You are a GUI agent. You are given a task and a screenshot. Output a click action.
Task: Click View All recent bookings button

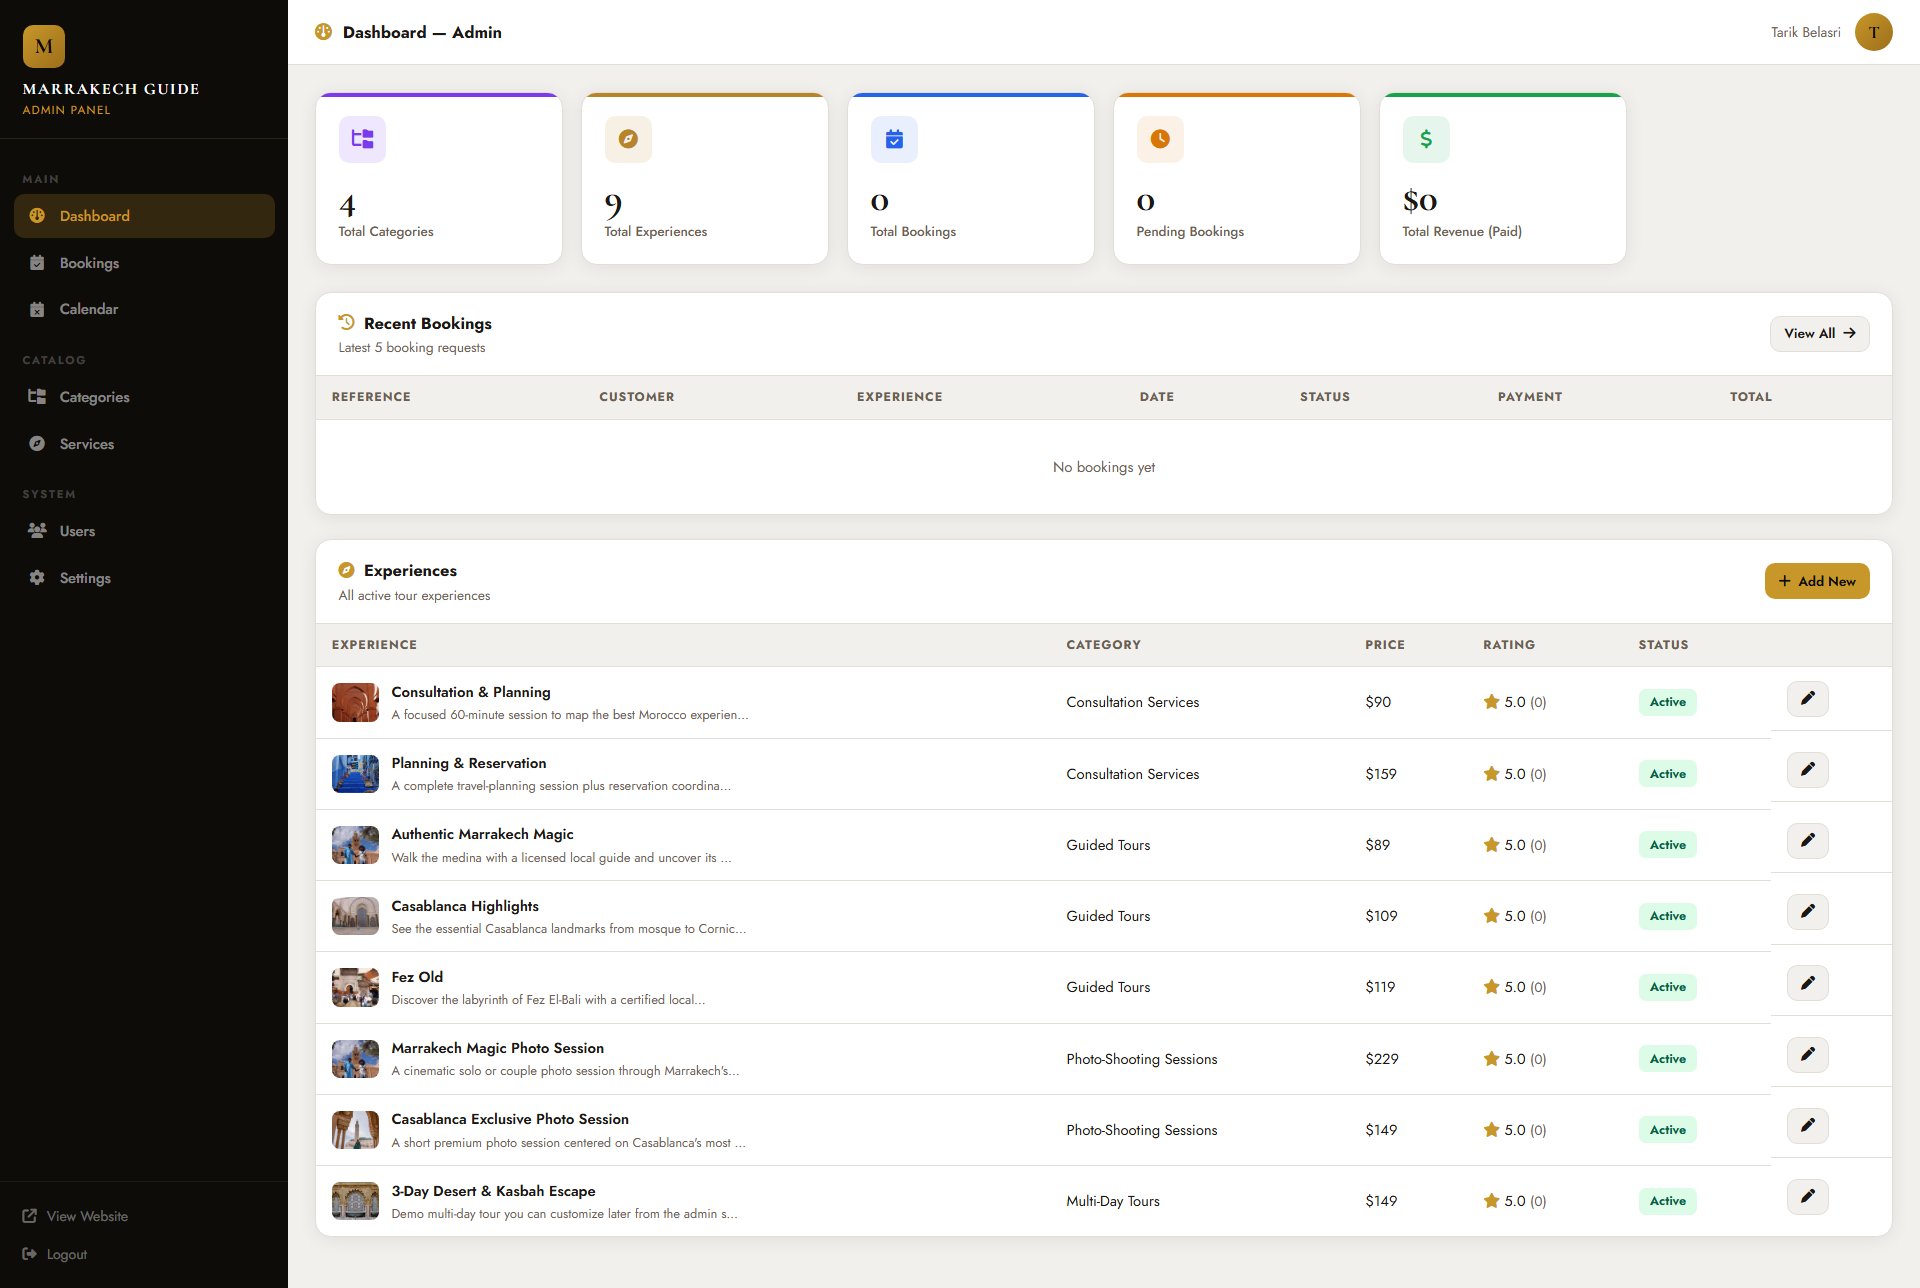click(1819, 334)
